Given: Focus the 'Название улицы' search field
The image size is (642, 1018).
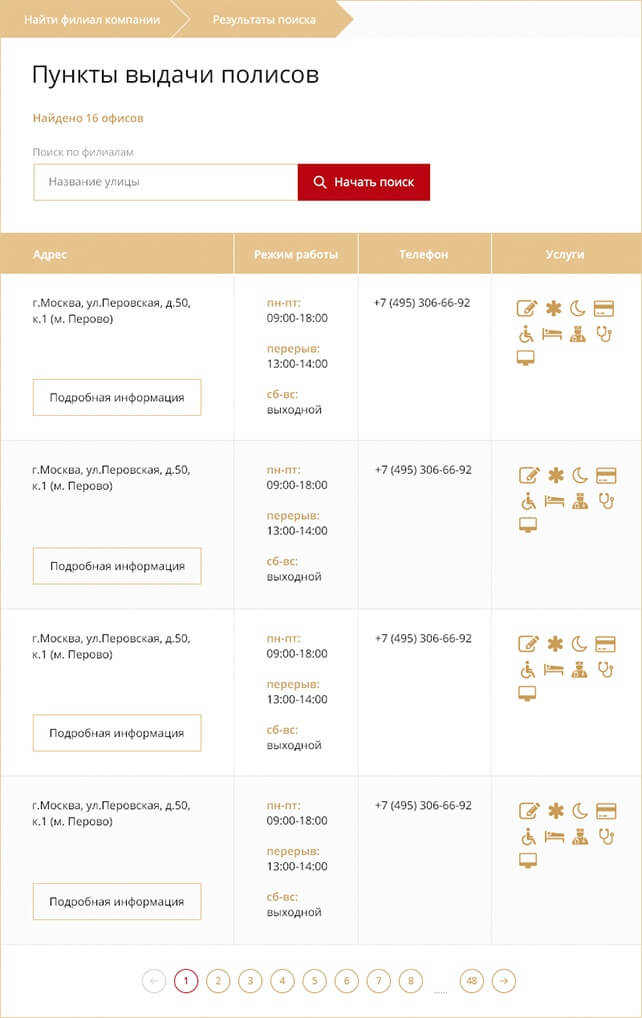Looking at the screenshot, I should [165, 182].
